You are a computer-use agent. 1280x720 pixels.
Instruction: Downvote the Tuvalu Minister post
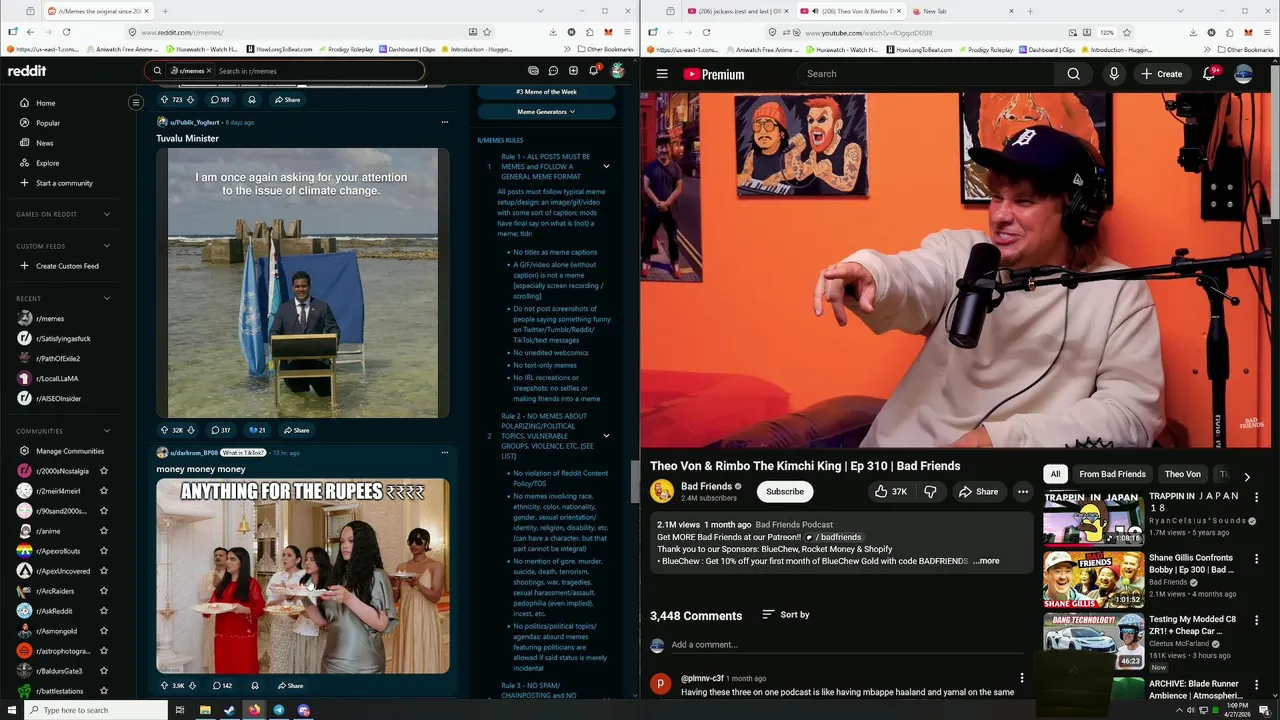point(191,430)
